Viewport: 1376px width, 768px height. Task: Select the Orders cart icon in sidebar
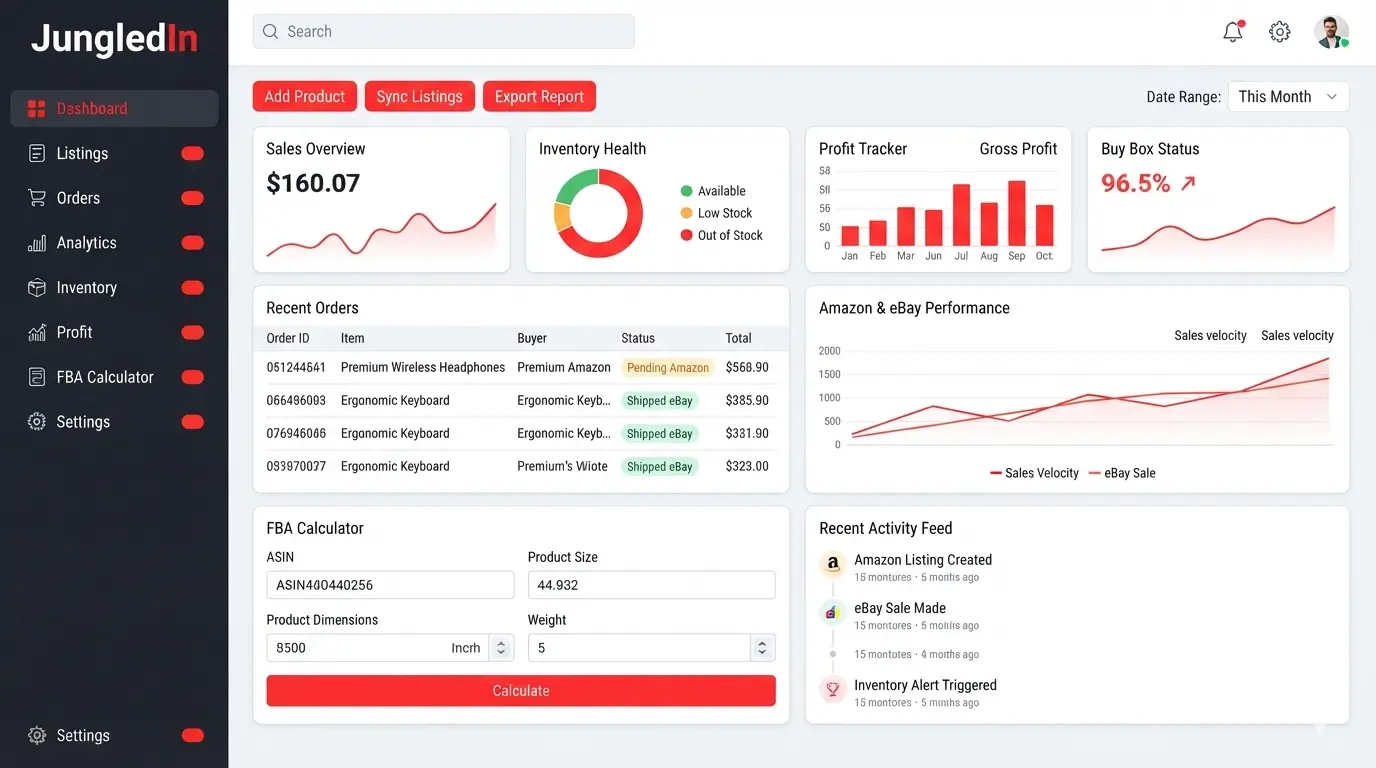pos(37,198)
